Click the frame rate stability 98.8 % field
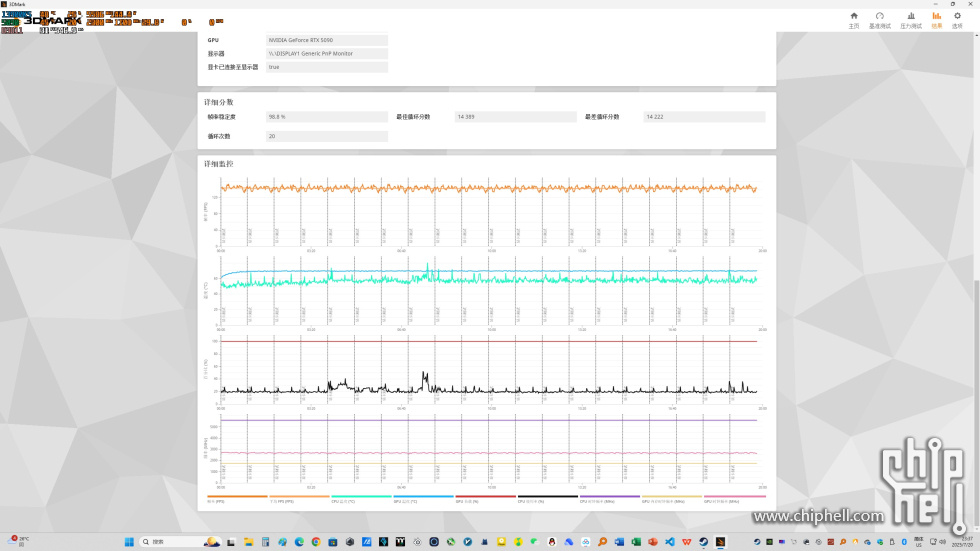This screenshot has width=980, height=551. (x=327, y=117)
